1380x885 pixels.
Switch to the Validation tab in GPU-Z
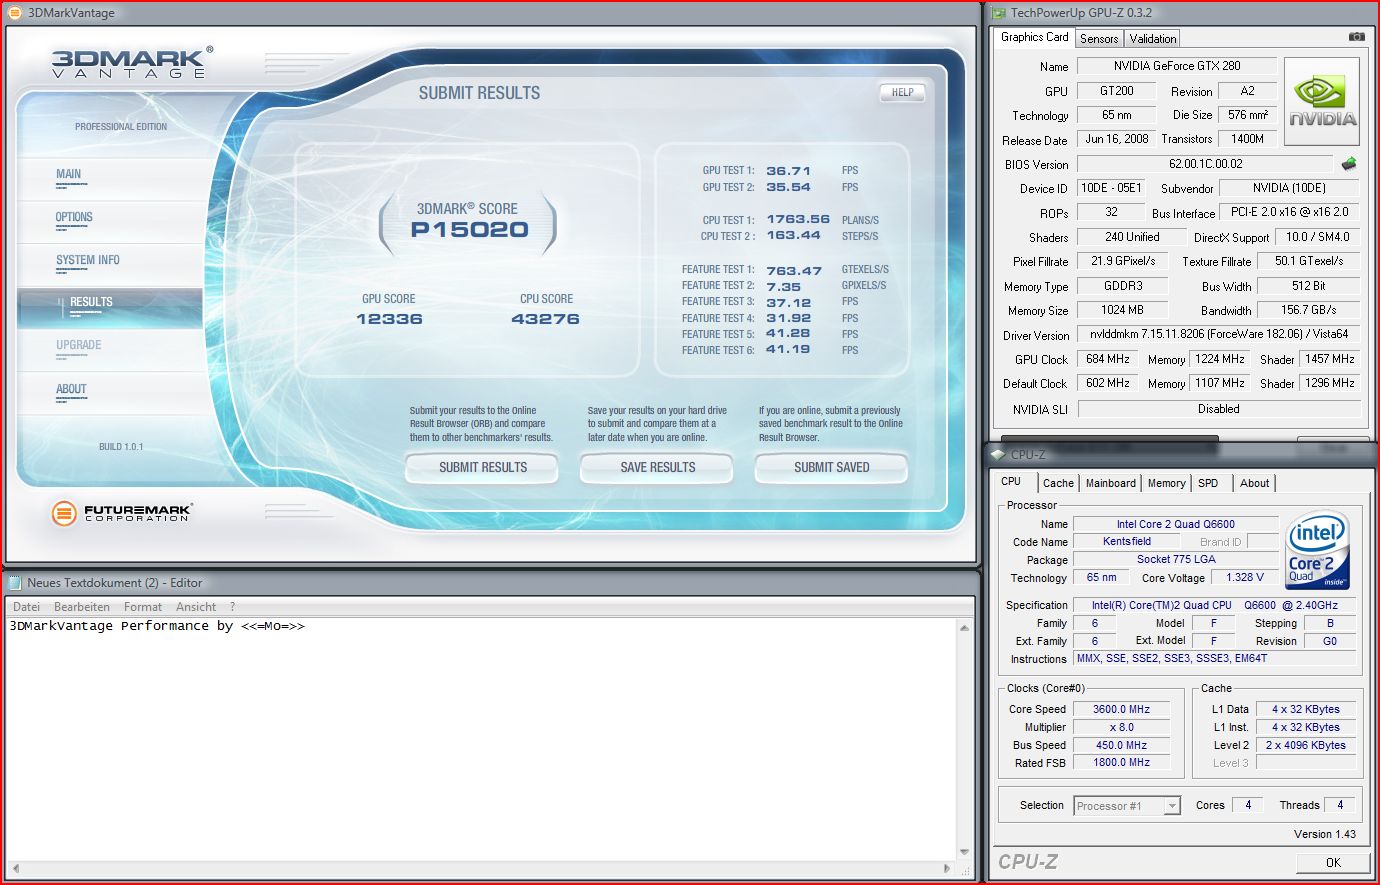1153,39
